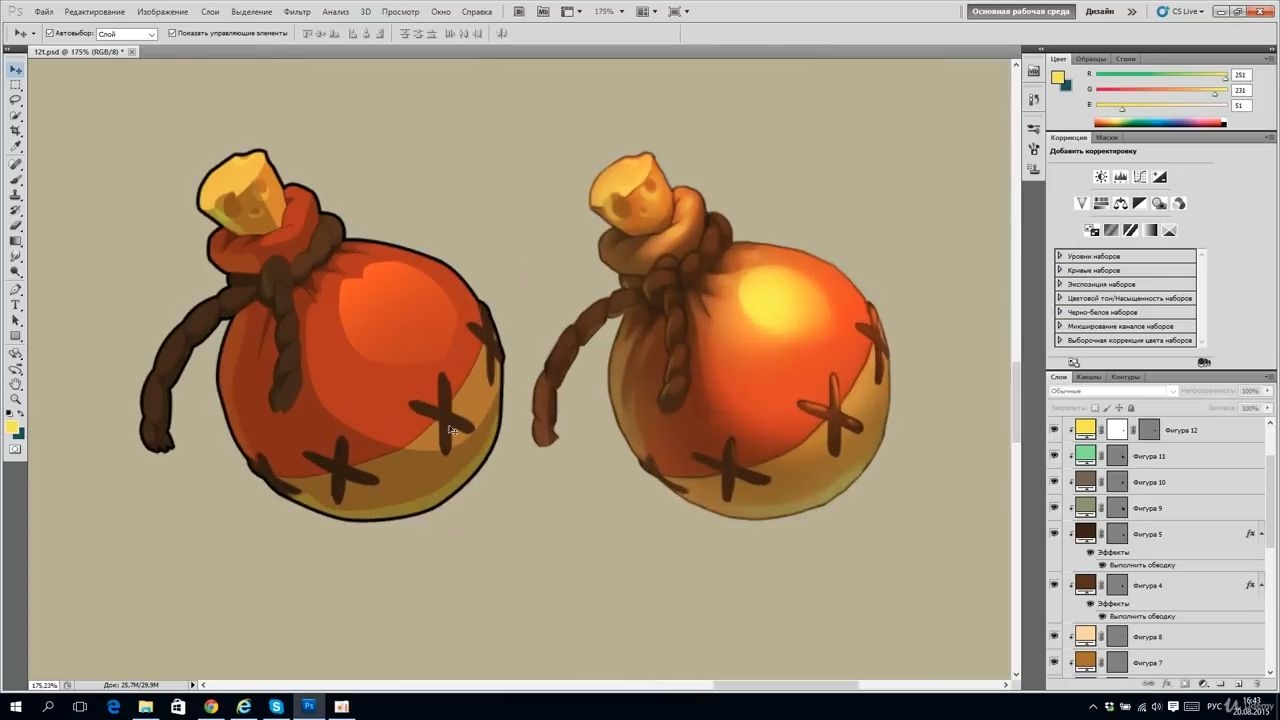1280x720 pixels.
Task: Select the Move tool in the toolbox
Action: pyautogui.click(x=16, y=69)
